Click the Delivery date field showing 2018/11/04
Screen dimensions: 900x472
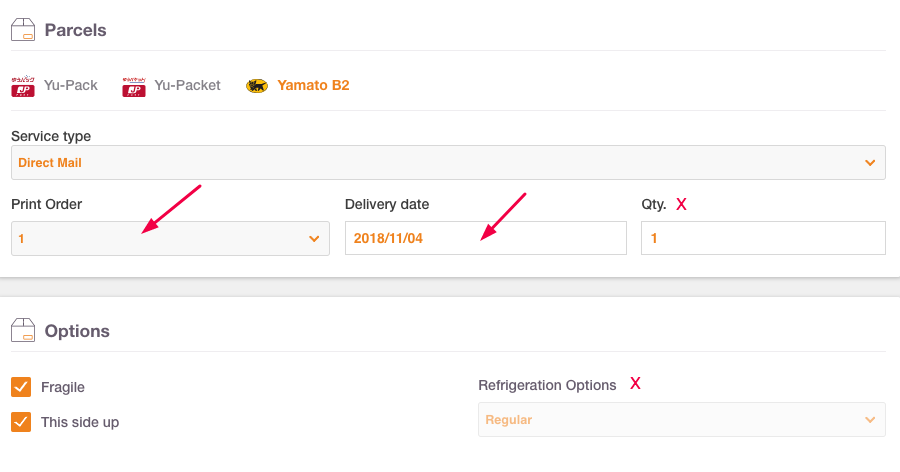tap(486, 238)
